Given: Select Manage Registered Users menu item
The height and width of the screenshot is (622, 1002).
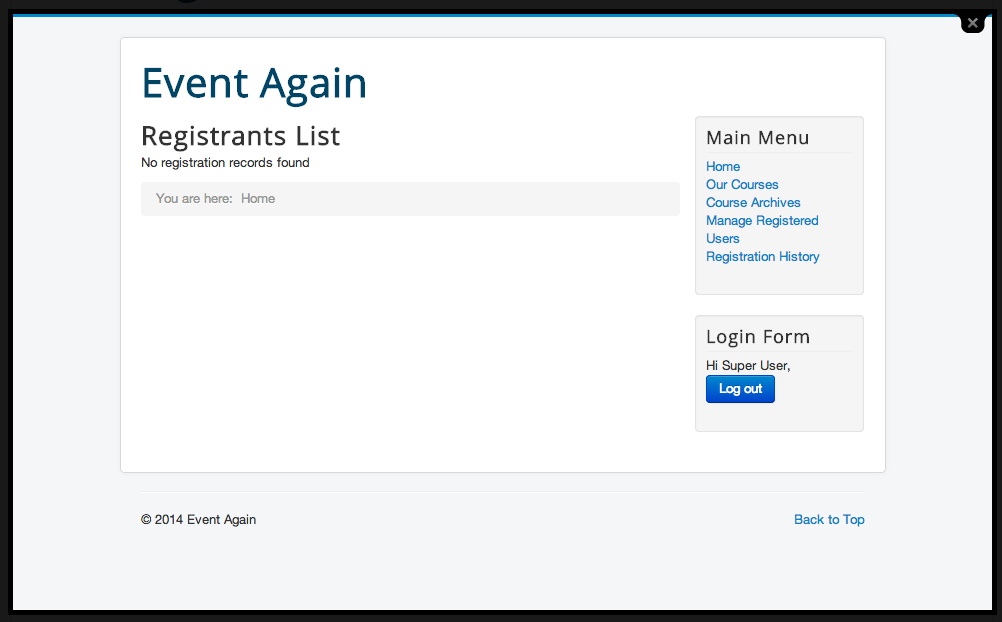Looking at the screenshot, I should 762,221.
